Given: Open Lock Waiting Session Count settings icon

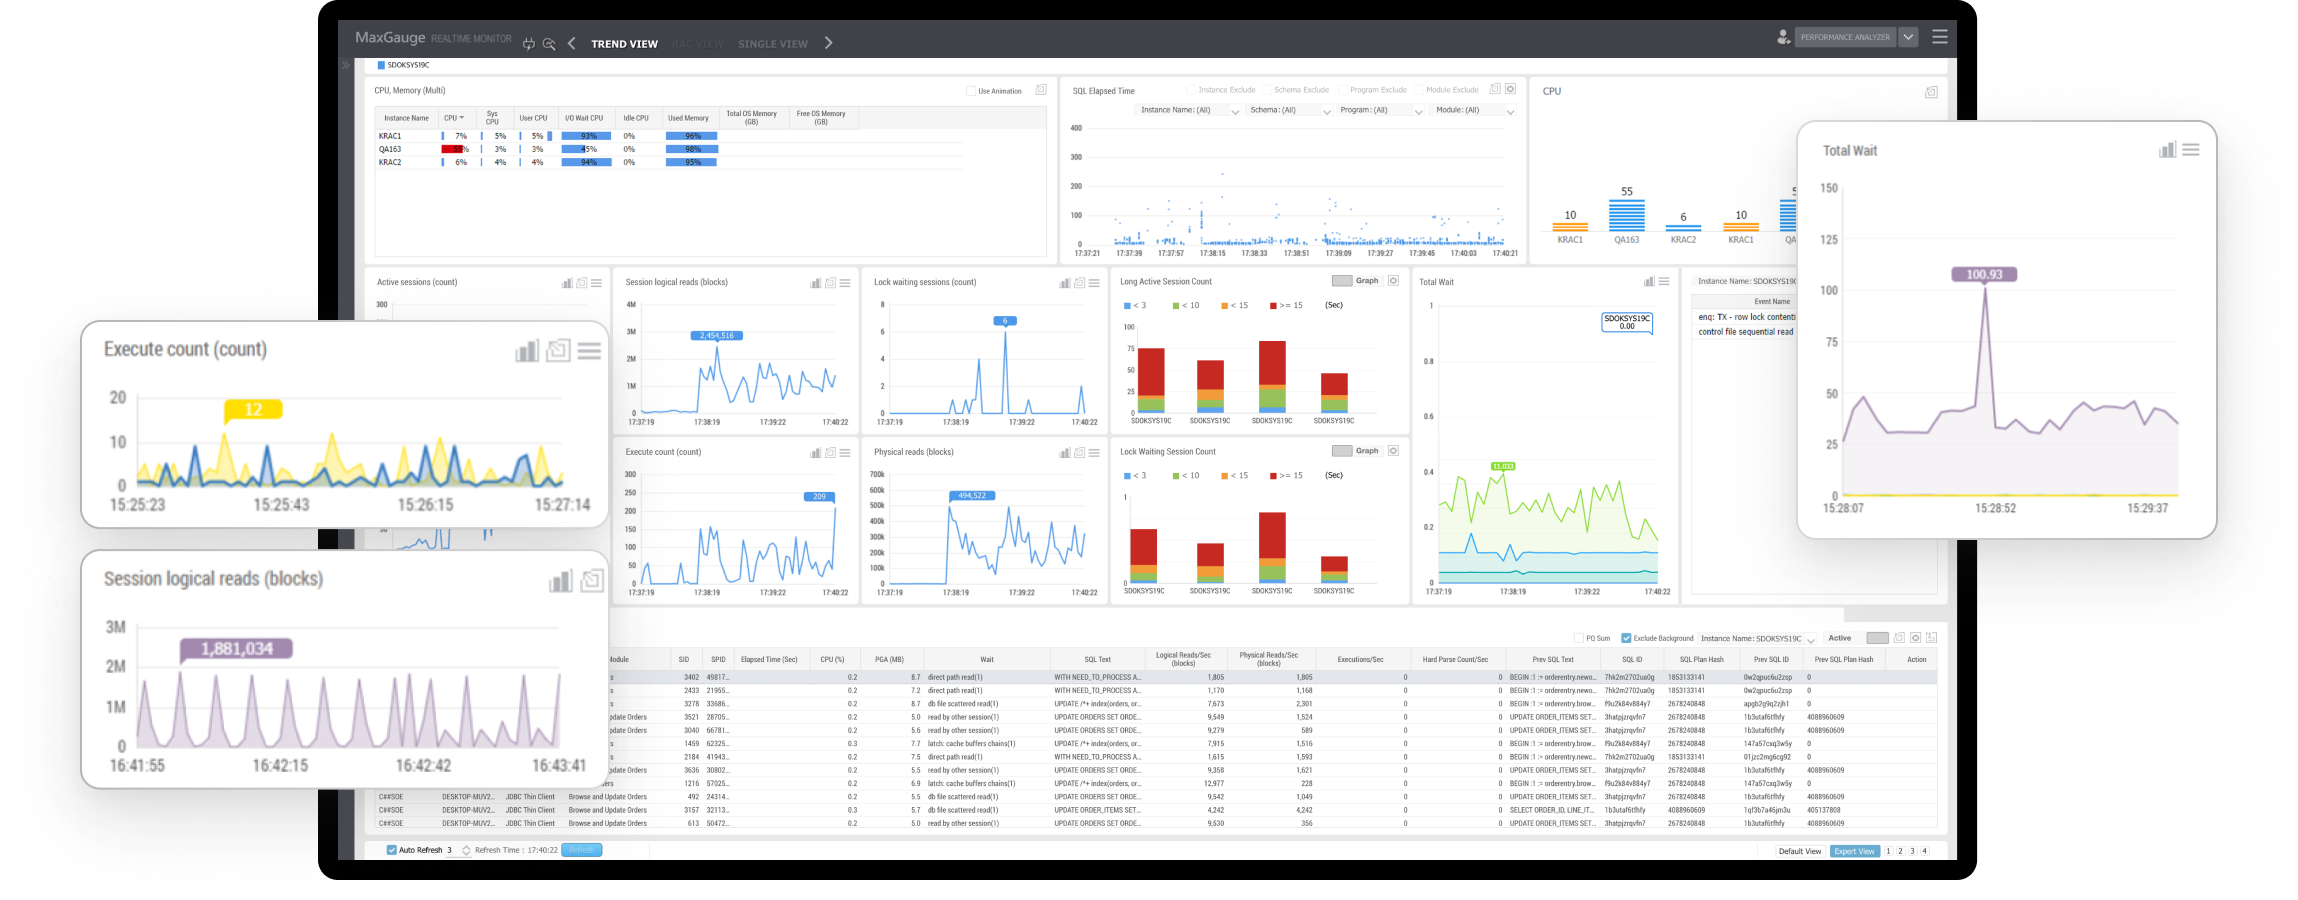Looking at the screenshot, I should click(x=1393, y=451).
